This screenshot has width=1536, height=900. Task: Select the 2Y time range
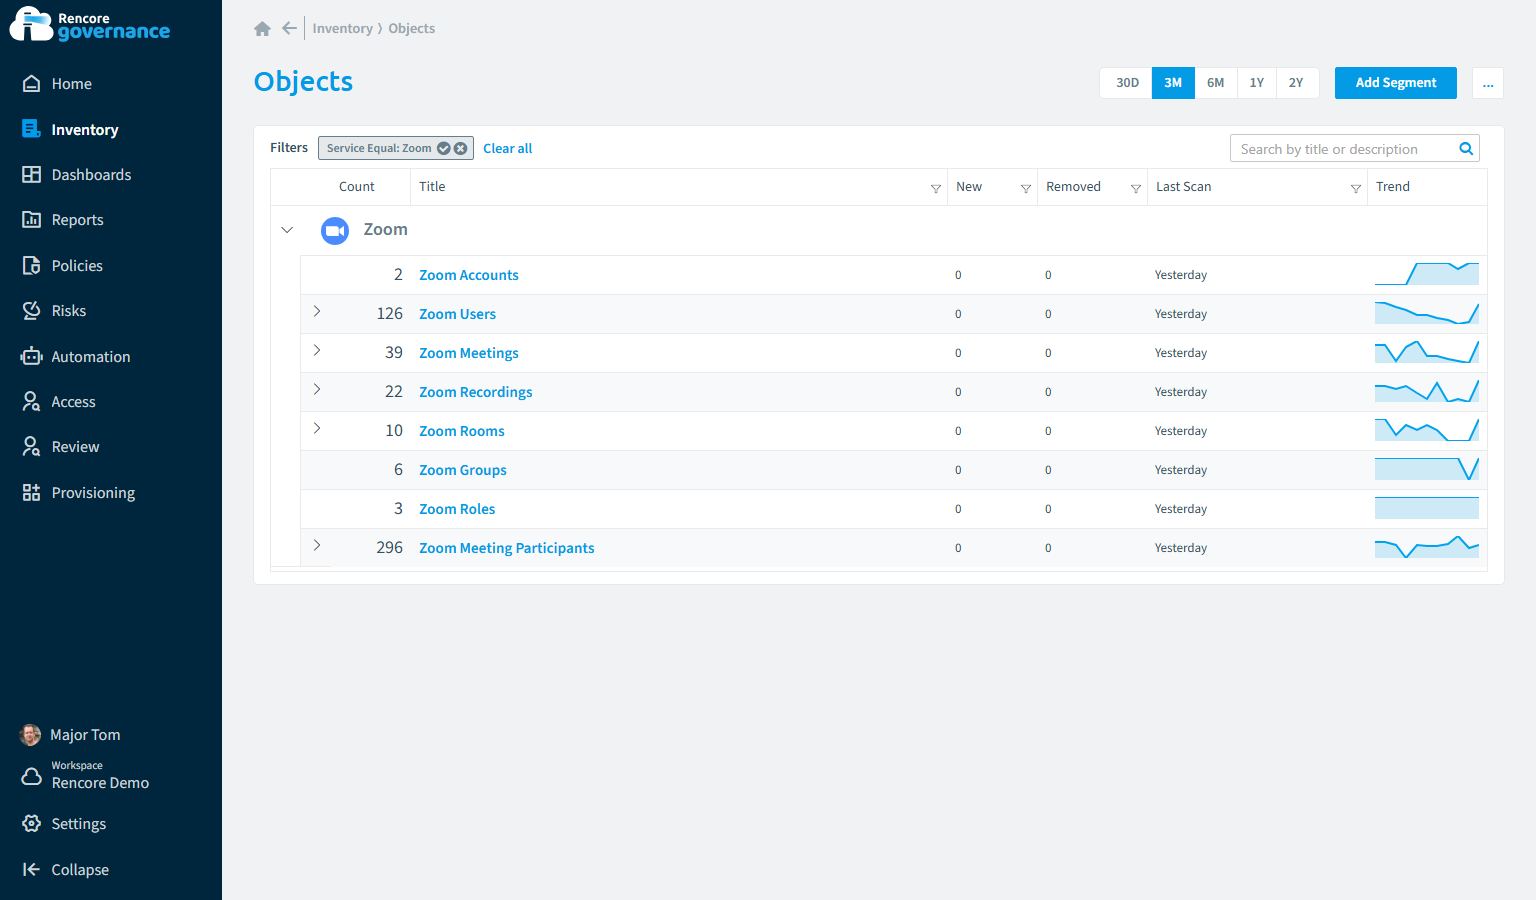pos(1296,83)
